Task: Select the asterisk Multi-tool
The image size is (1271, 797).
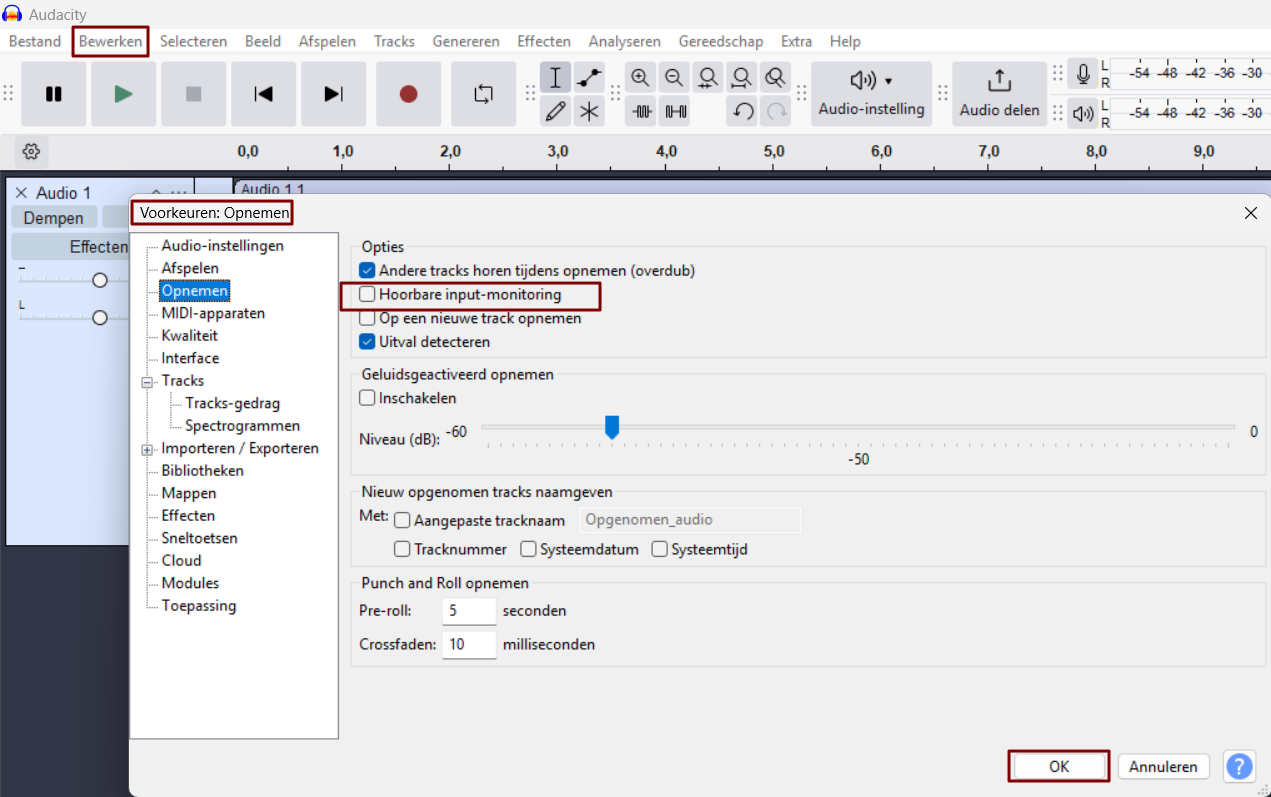Action: [x=589, y=111]
